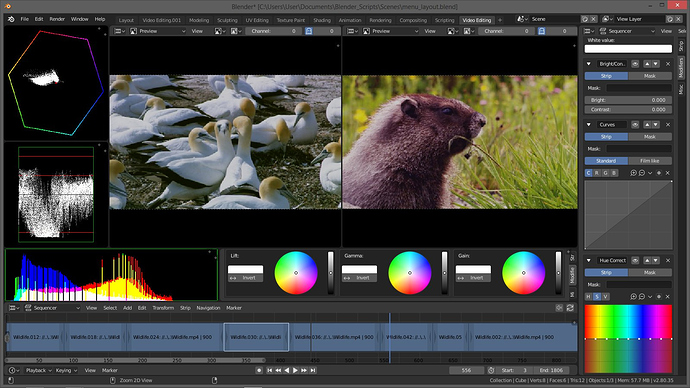Select the V channel in Hue Correct
This screenshot has height=388, width=690.
point(606,296)
